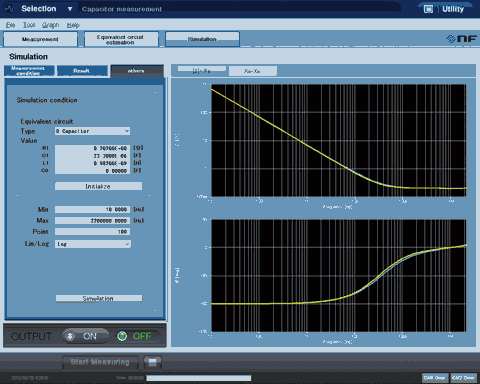Click the 'Capacitor measurement' title text
Screen dimensions: 480x384
coord(122,9)
